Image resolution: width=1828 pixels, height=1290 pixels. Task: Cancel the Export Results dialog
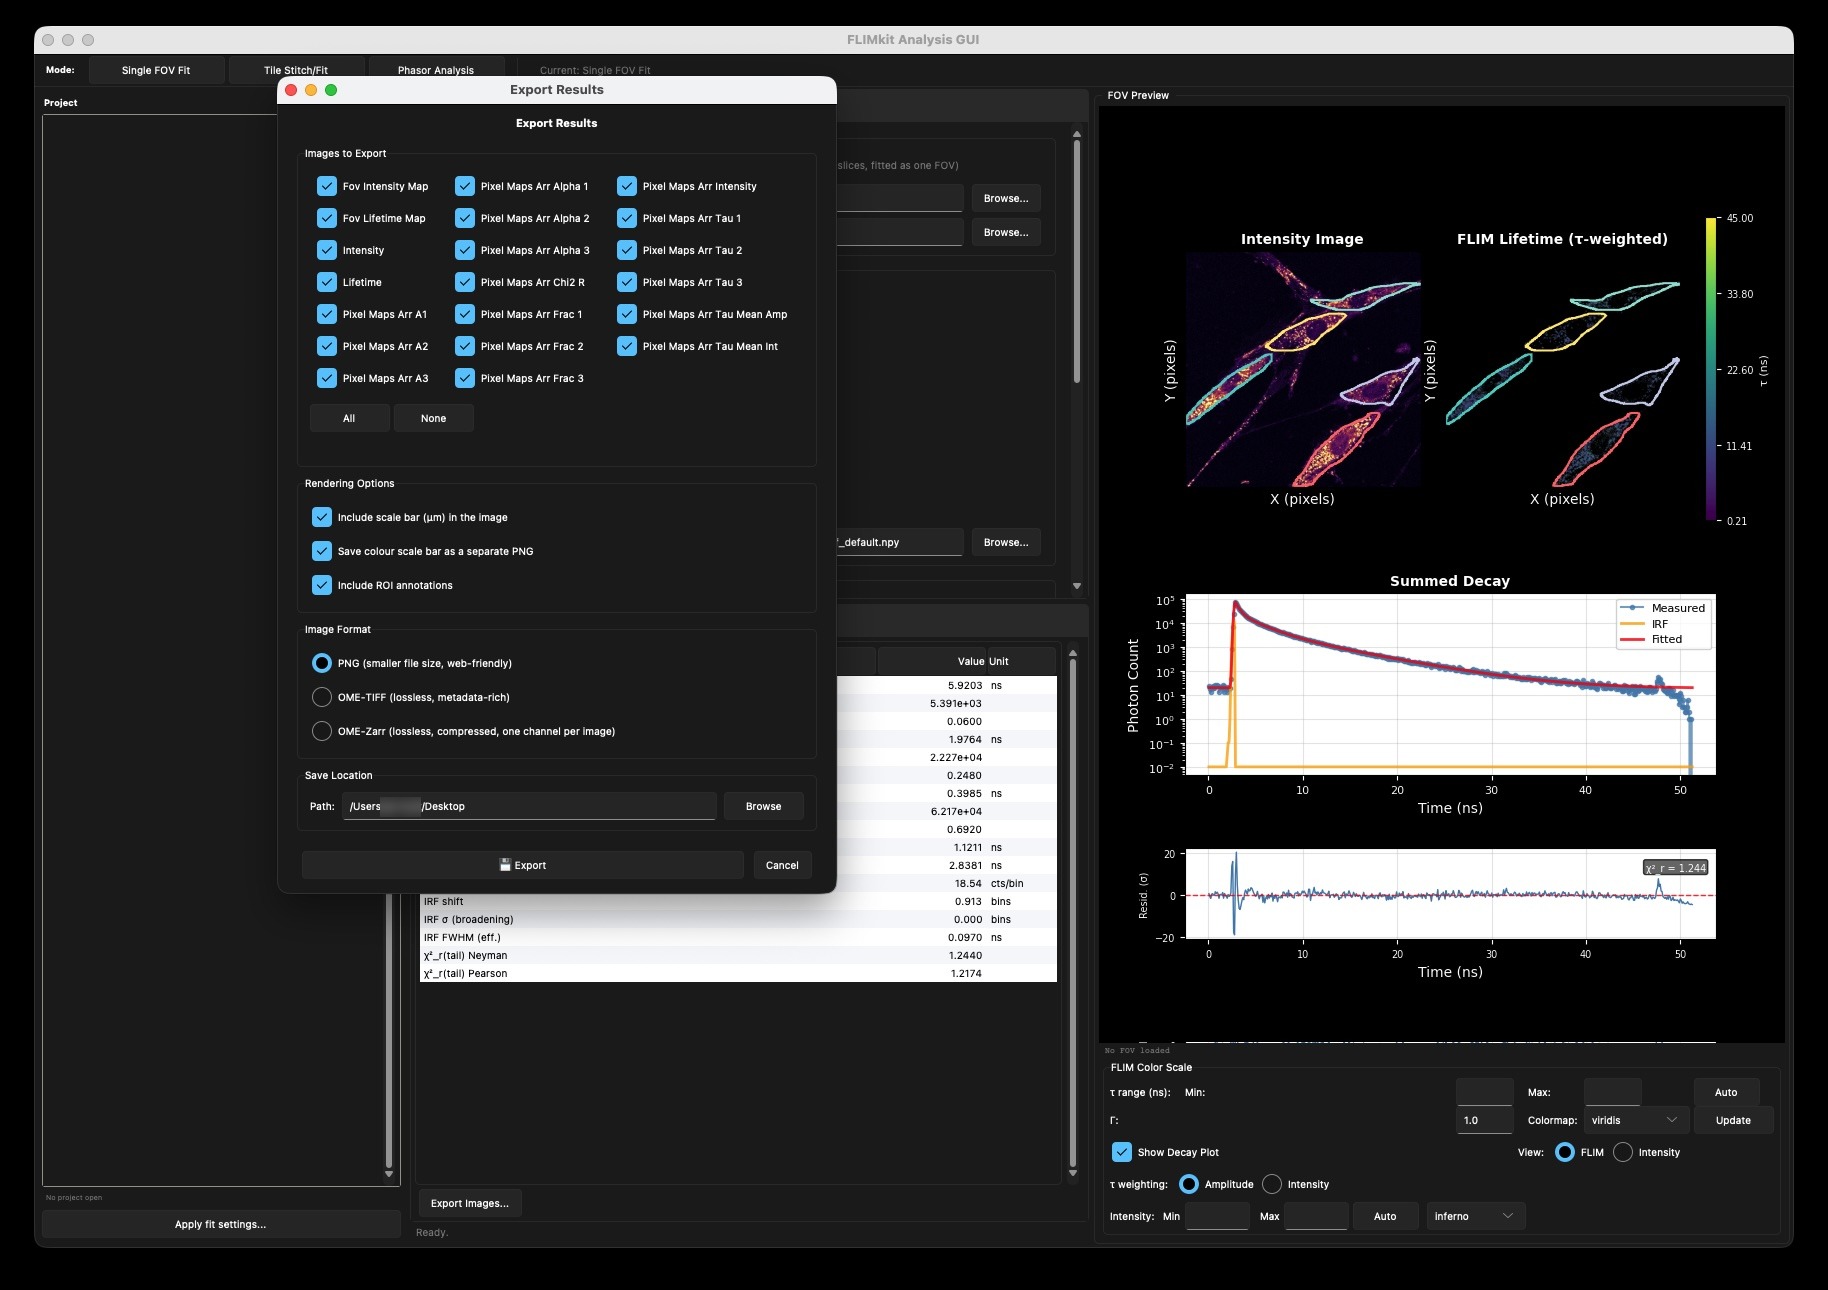coord(782,865)
